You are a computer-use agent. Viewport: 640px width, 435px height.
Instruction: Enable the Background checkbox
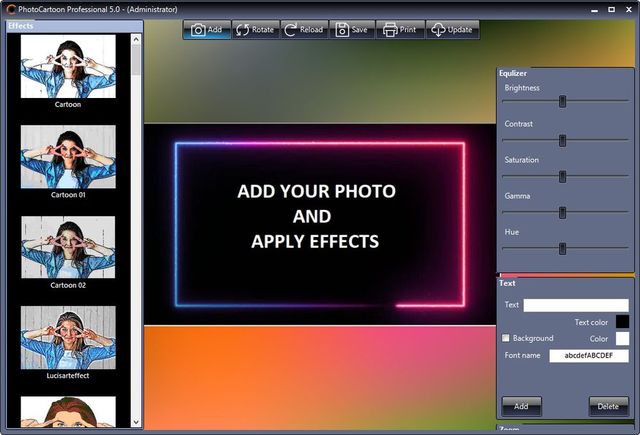tap(506, 339)
